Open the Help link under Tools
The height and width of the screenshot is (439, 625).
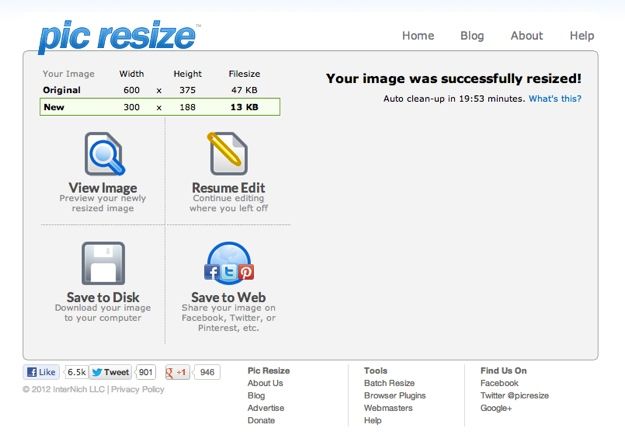[372, 420]
